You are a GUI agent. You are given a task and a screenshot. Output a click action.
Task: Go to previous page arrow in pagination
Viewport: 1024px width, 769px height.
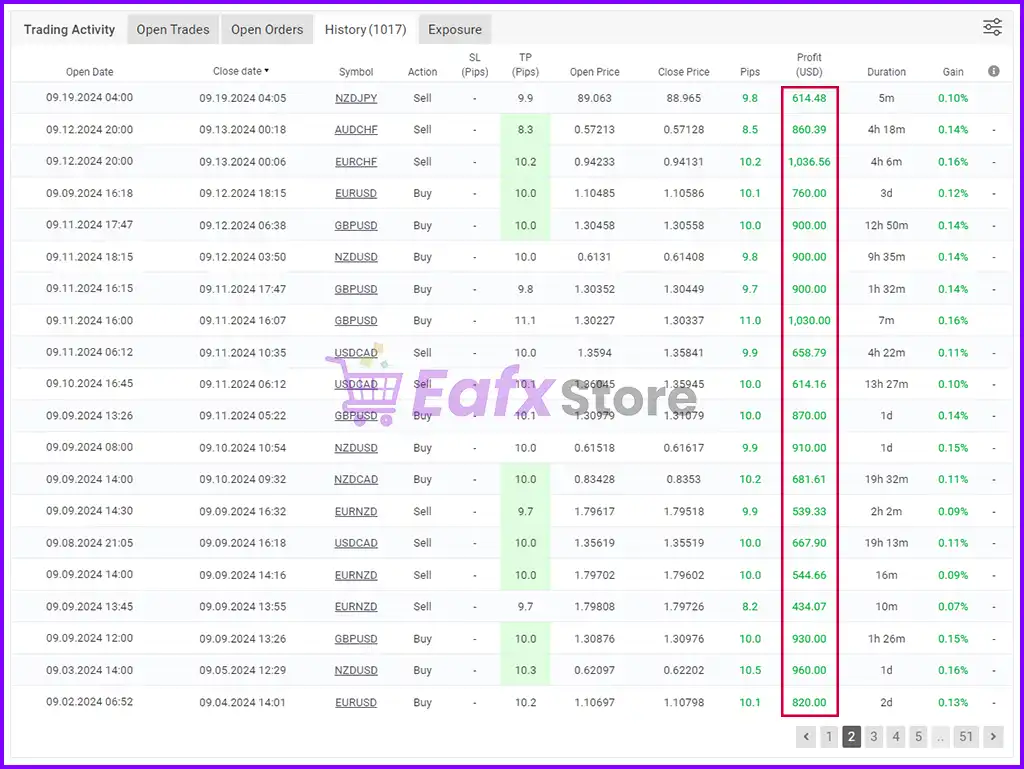point(806,737)
